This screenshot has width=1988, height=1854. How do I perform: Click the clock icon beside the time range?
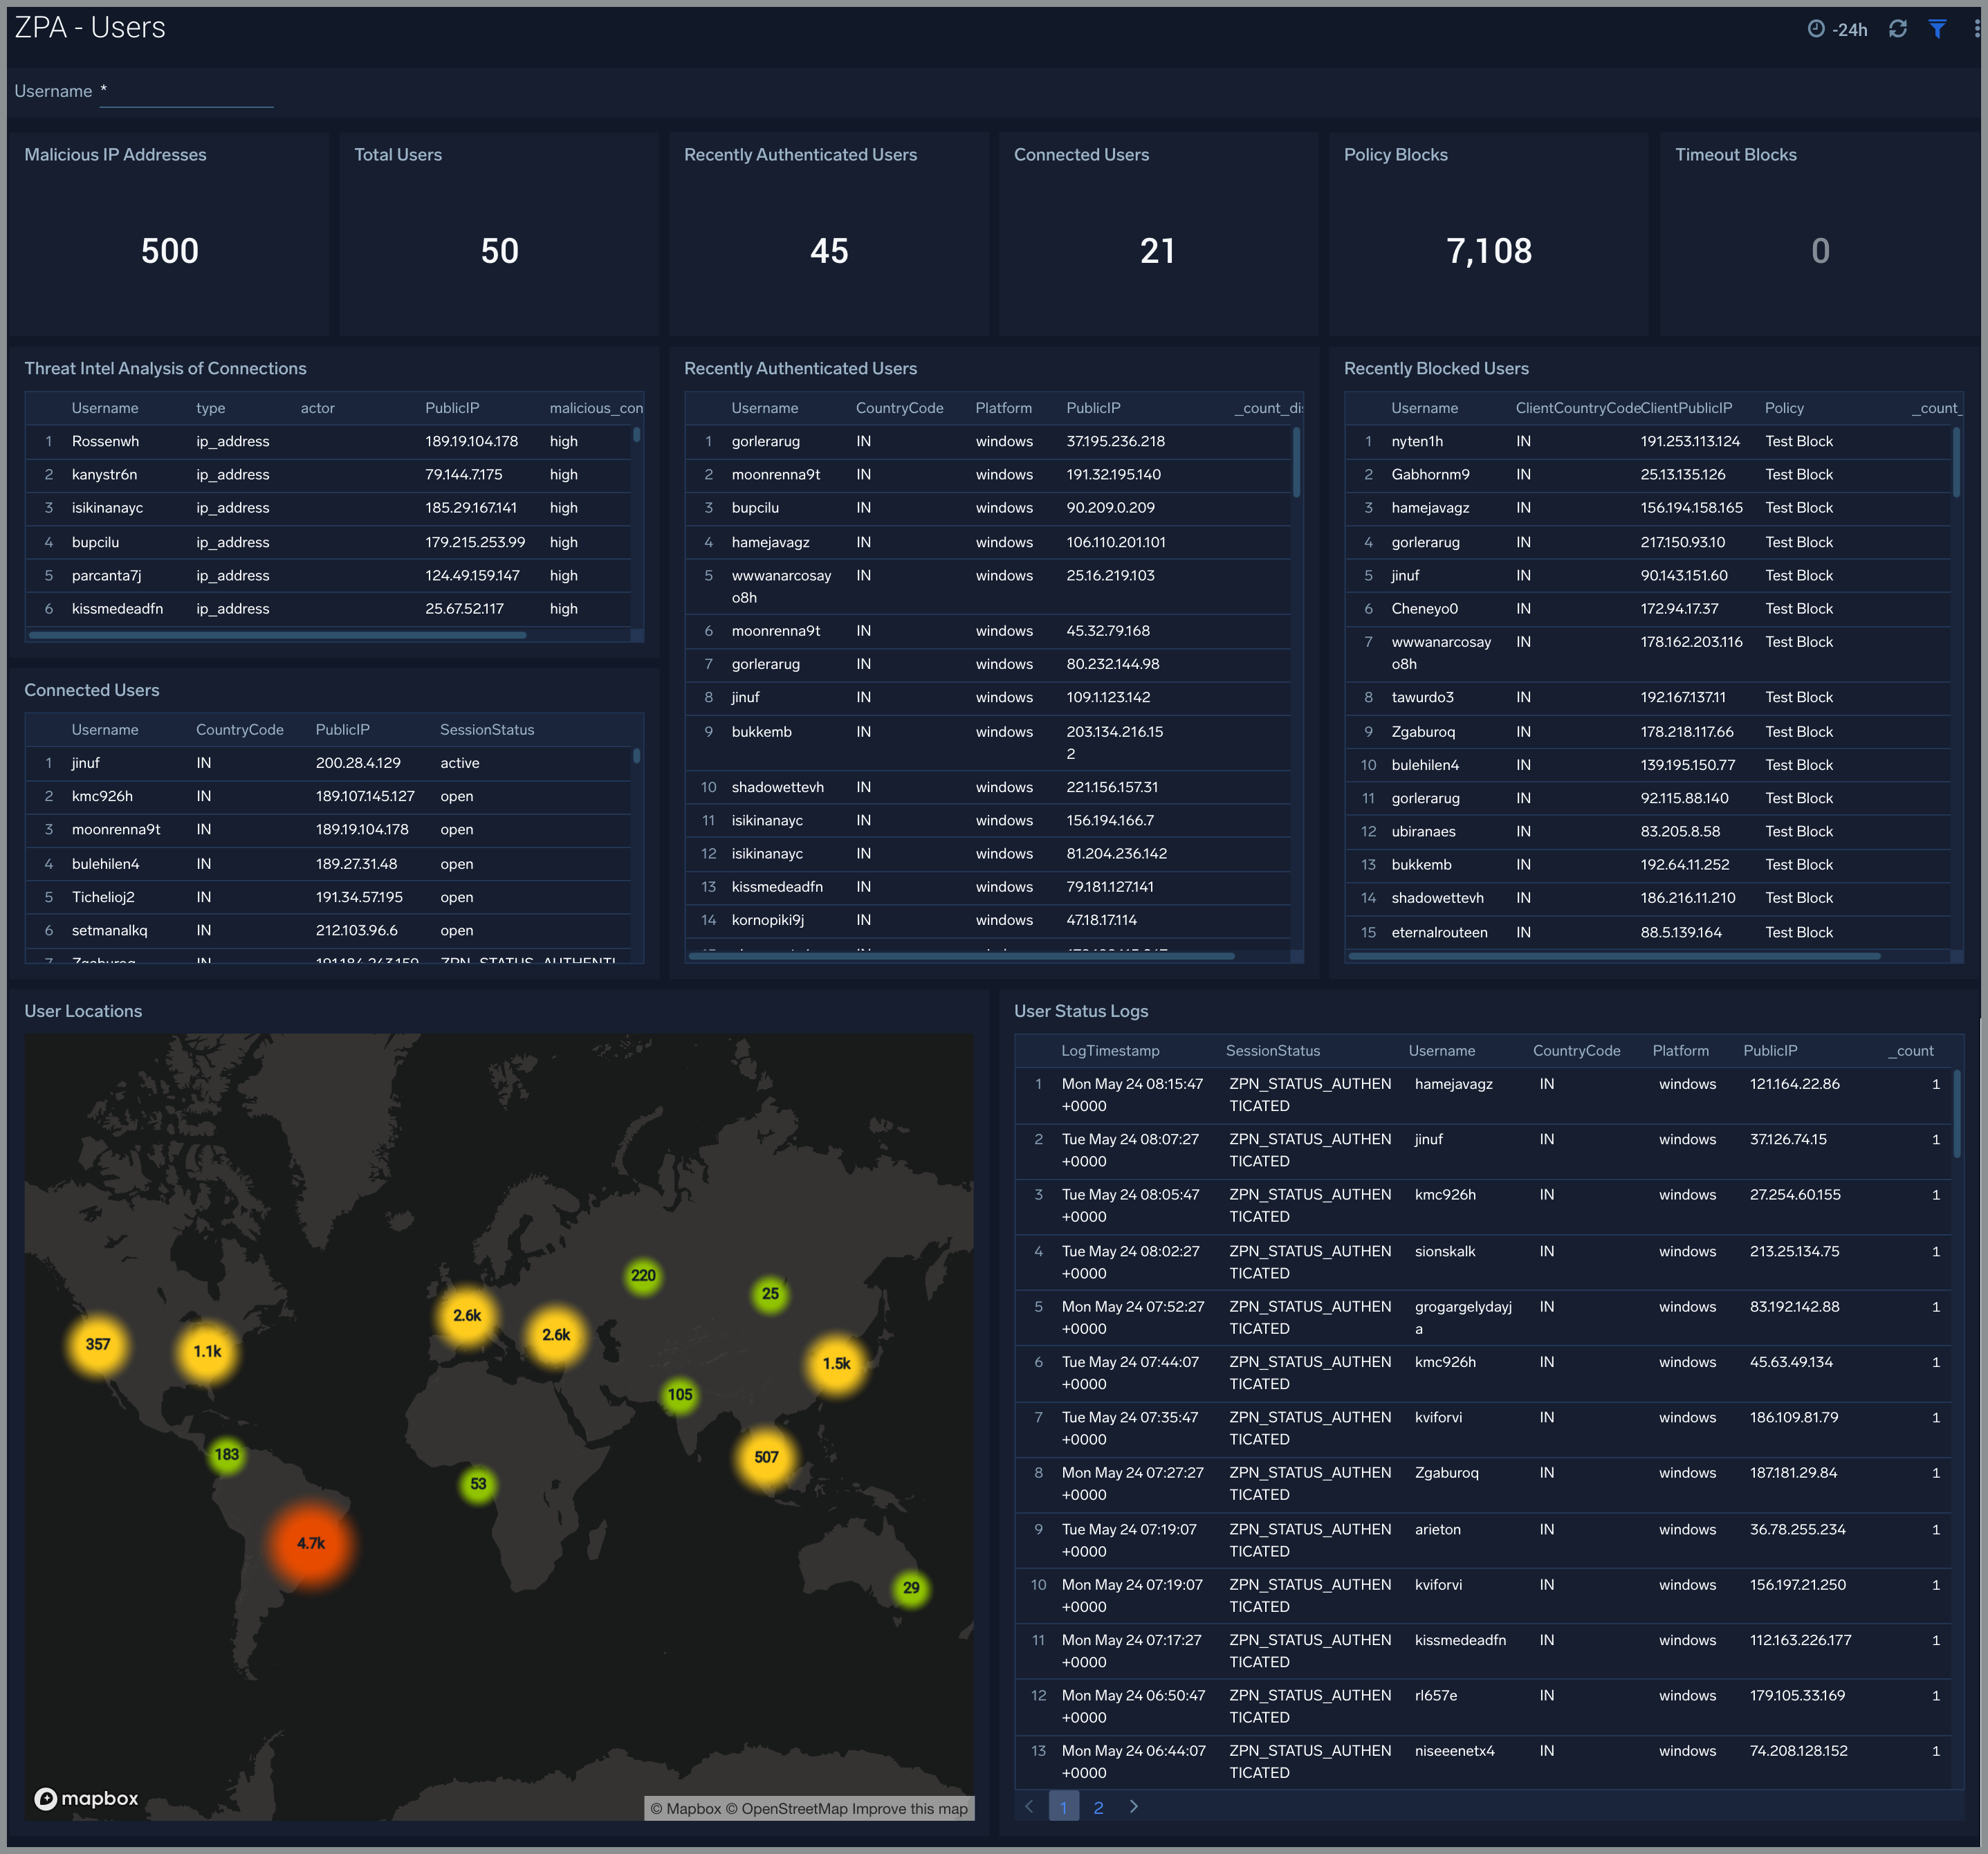[x=1817, y=29]
